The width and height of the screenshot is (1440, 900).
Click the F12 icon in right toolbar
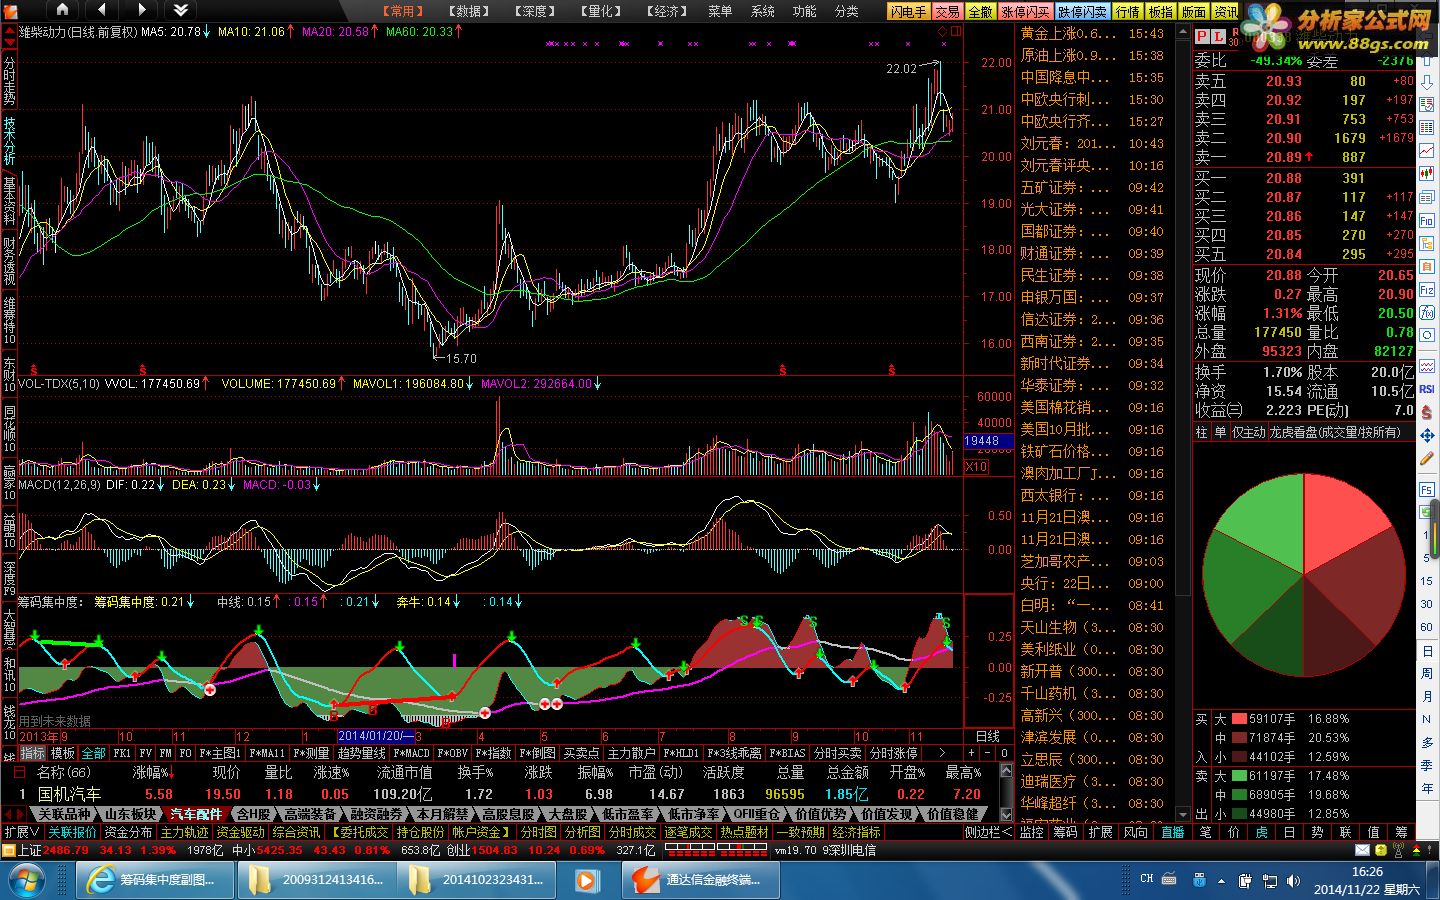(x=1427, y=290)
